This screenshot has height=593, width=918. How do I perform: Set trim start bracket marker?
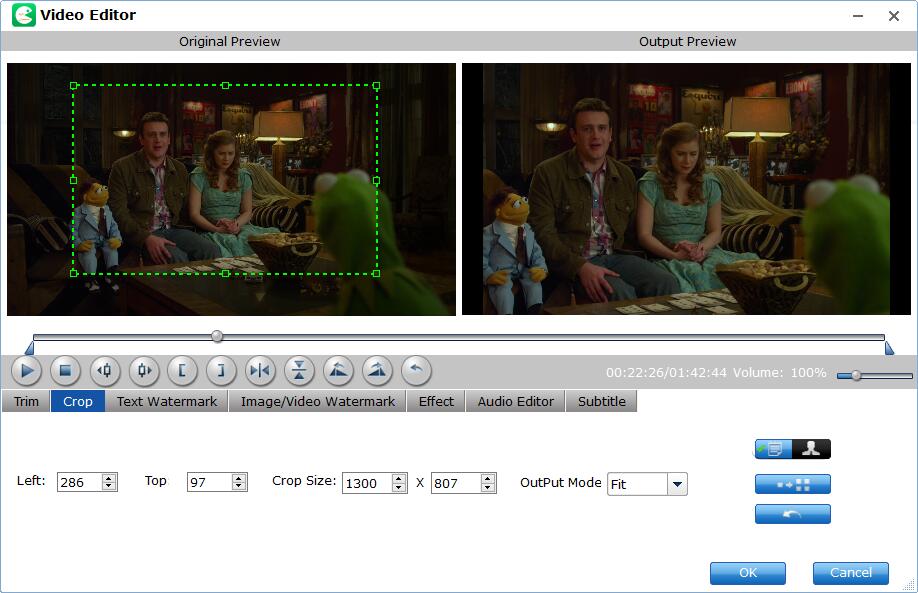182,371
